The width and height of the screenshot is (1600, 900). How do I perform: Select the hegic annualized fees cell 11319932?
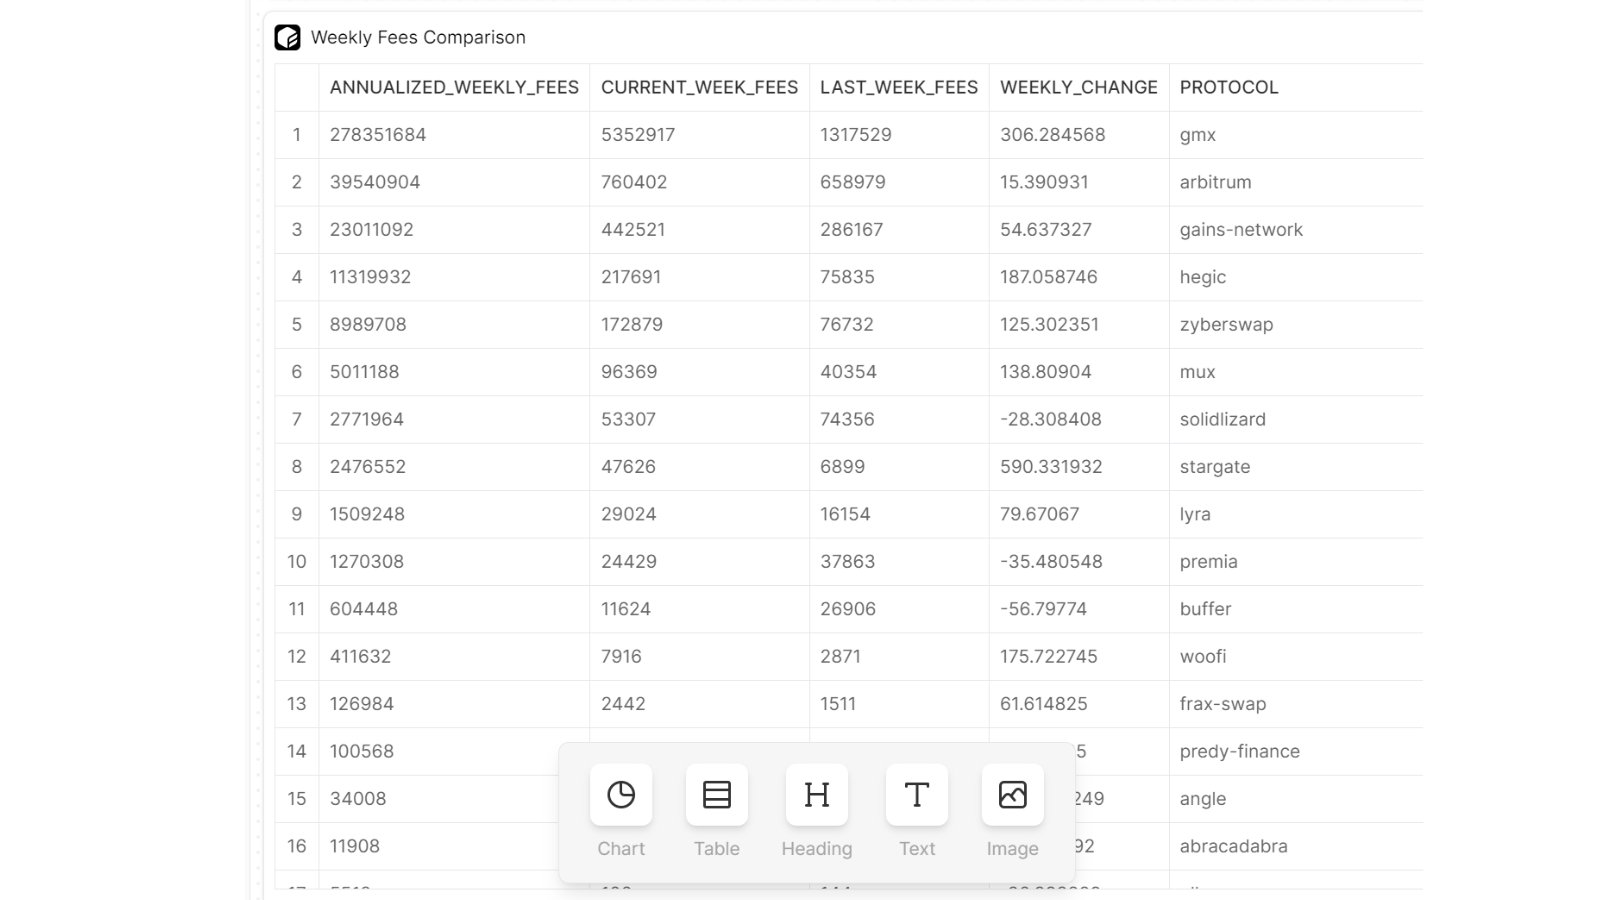click(370, 277)
